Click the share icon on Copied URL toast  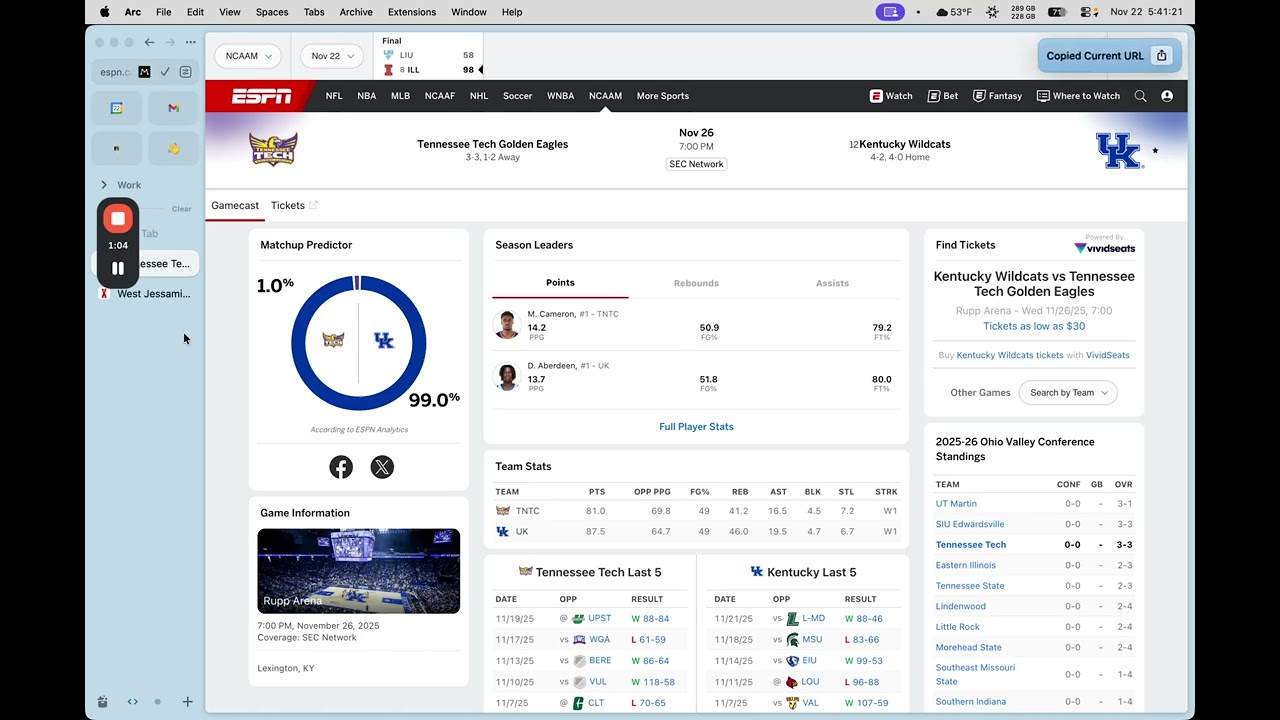[1162, 56]
